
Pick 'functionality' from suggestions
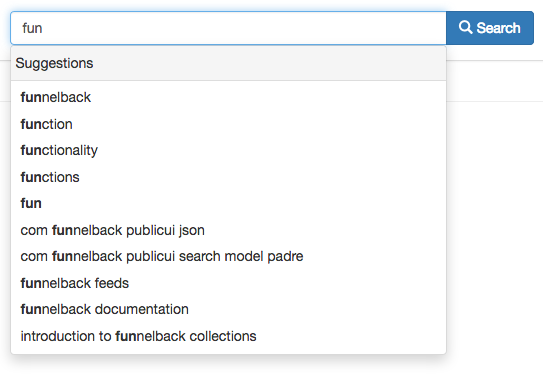click(x=229, y=150)
